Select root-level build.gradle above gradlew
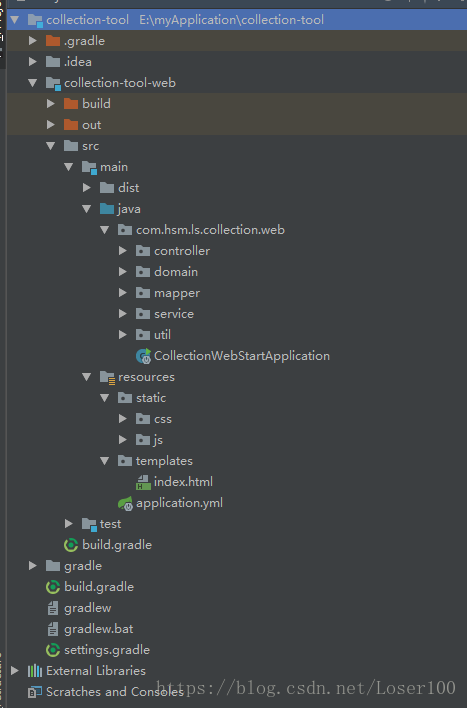 coord(99,587)
